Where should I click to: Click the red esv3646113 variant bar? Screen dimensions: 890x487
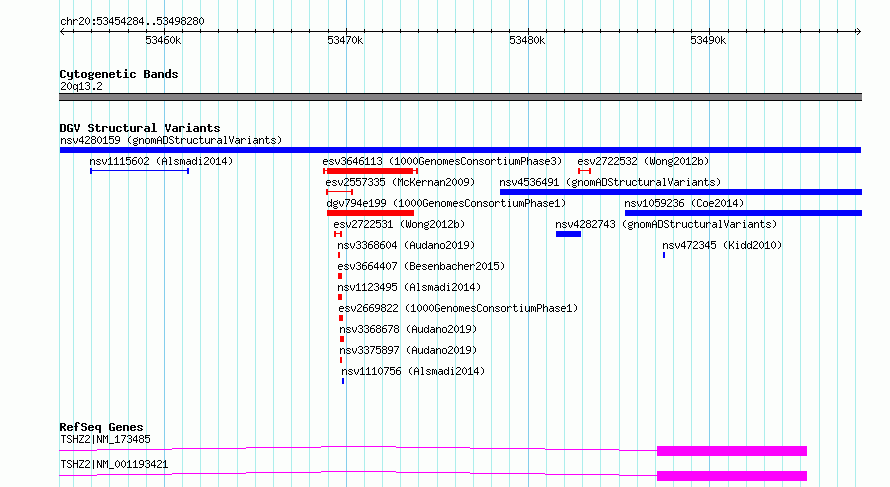coord(370,171)
